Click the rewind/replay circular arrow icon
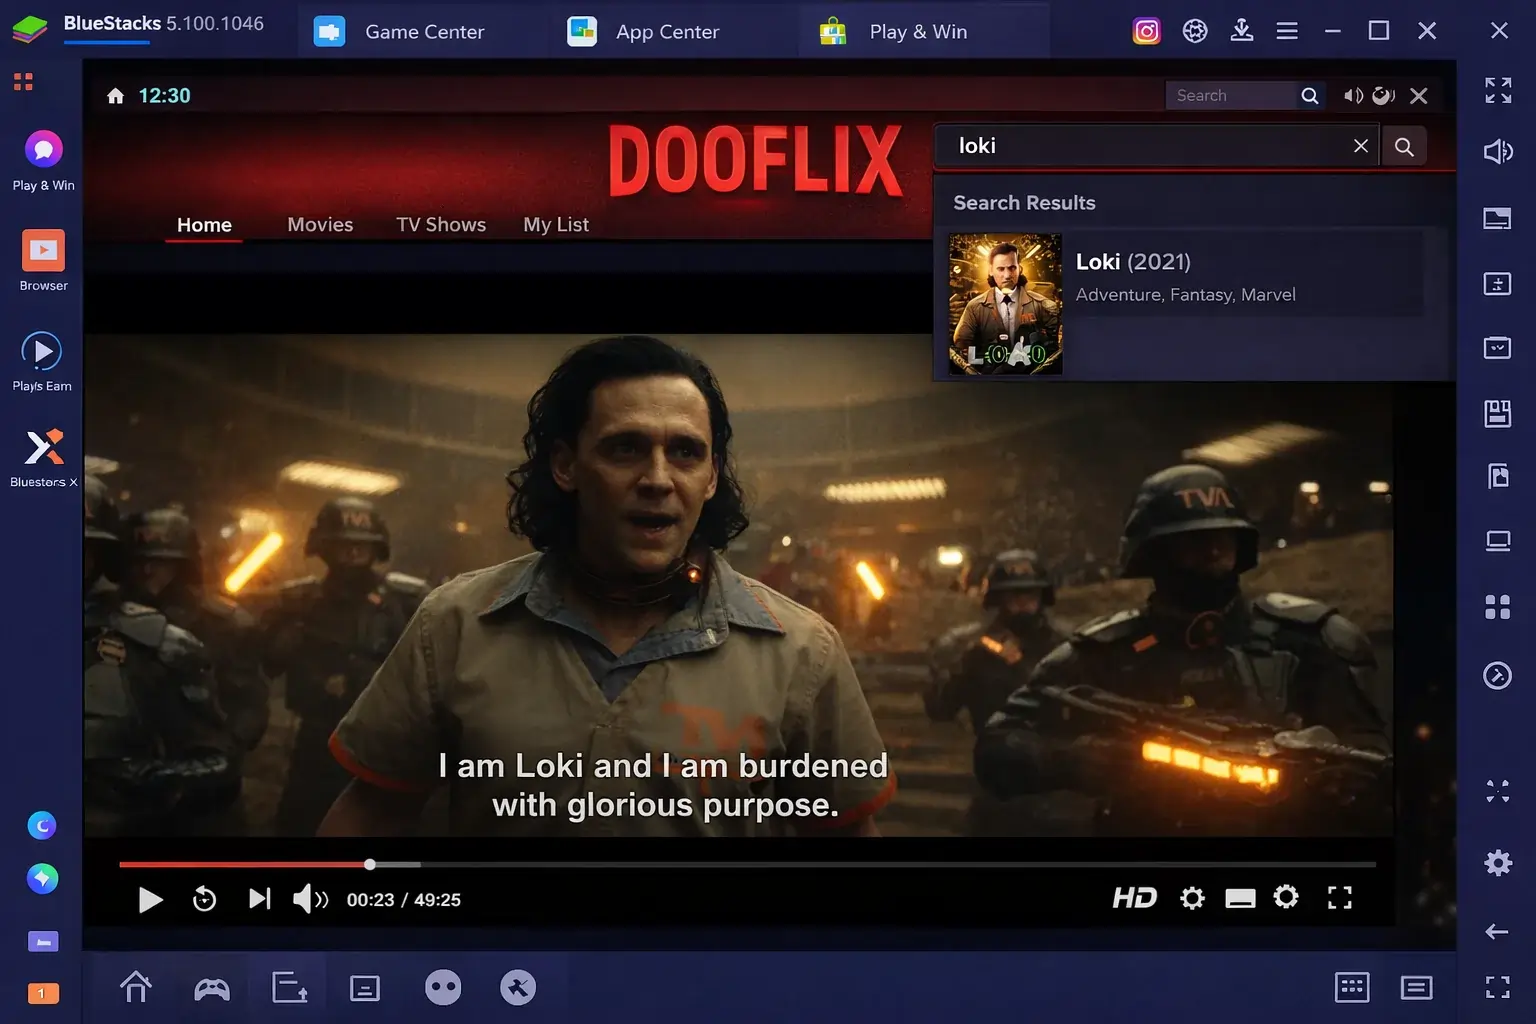The width and height of the screenshot is (1536, 1024). tap(204, 899)
